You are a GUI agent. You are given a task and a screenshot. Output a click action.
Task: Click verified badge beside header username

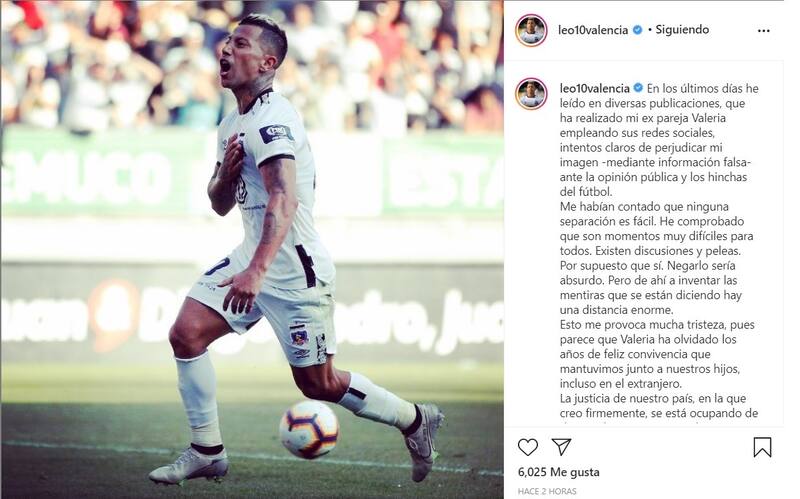[637, 30]
